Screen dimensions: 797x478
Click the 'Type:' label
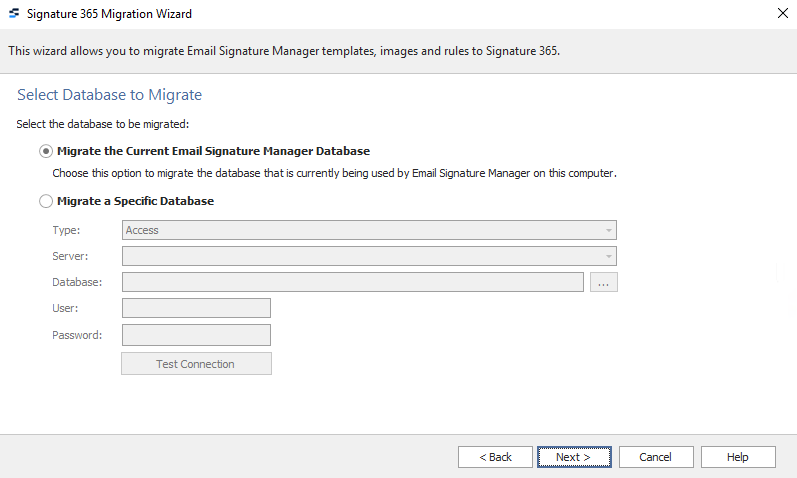pyautogui.click(x=66, y=230)
